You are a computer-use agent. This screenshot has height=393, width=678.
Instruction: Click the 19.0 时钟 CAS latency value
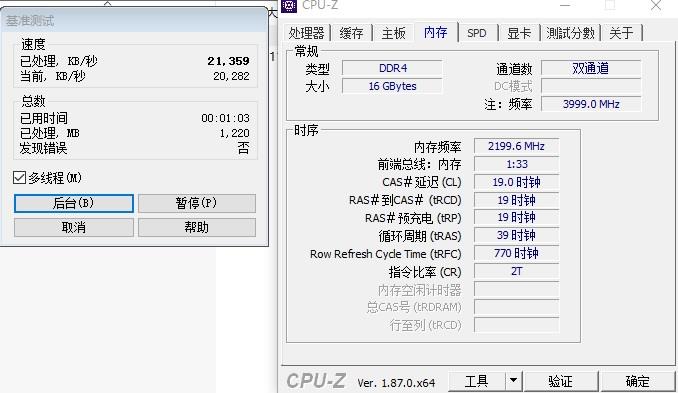click(x=516, y=182)
